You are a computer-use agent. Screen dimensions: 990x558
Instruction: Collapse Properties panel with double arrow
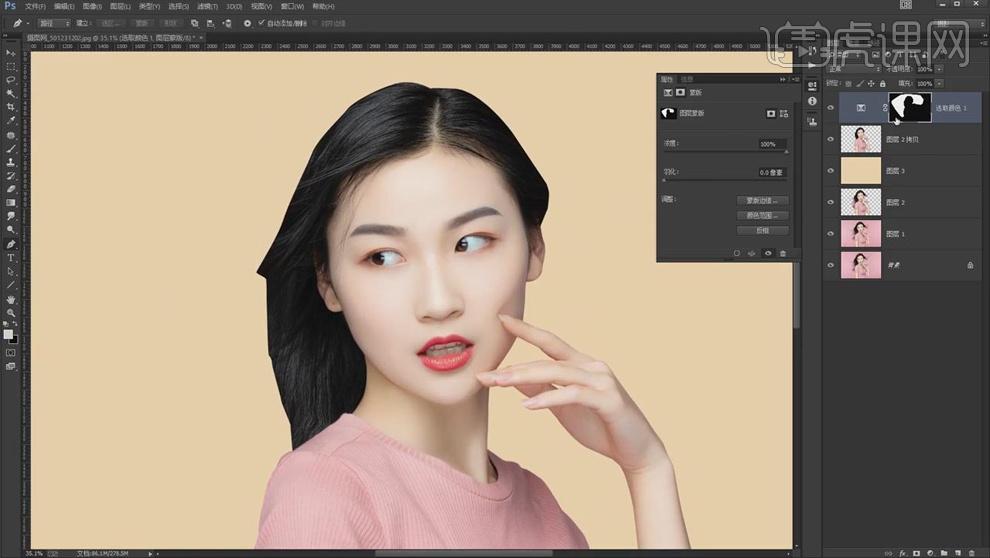point(782,80)
